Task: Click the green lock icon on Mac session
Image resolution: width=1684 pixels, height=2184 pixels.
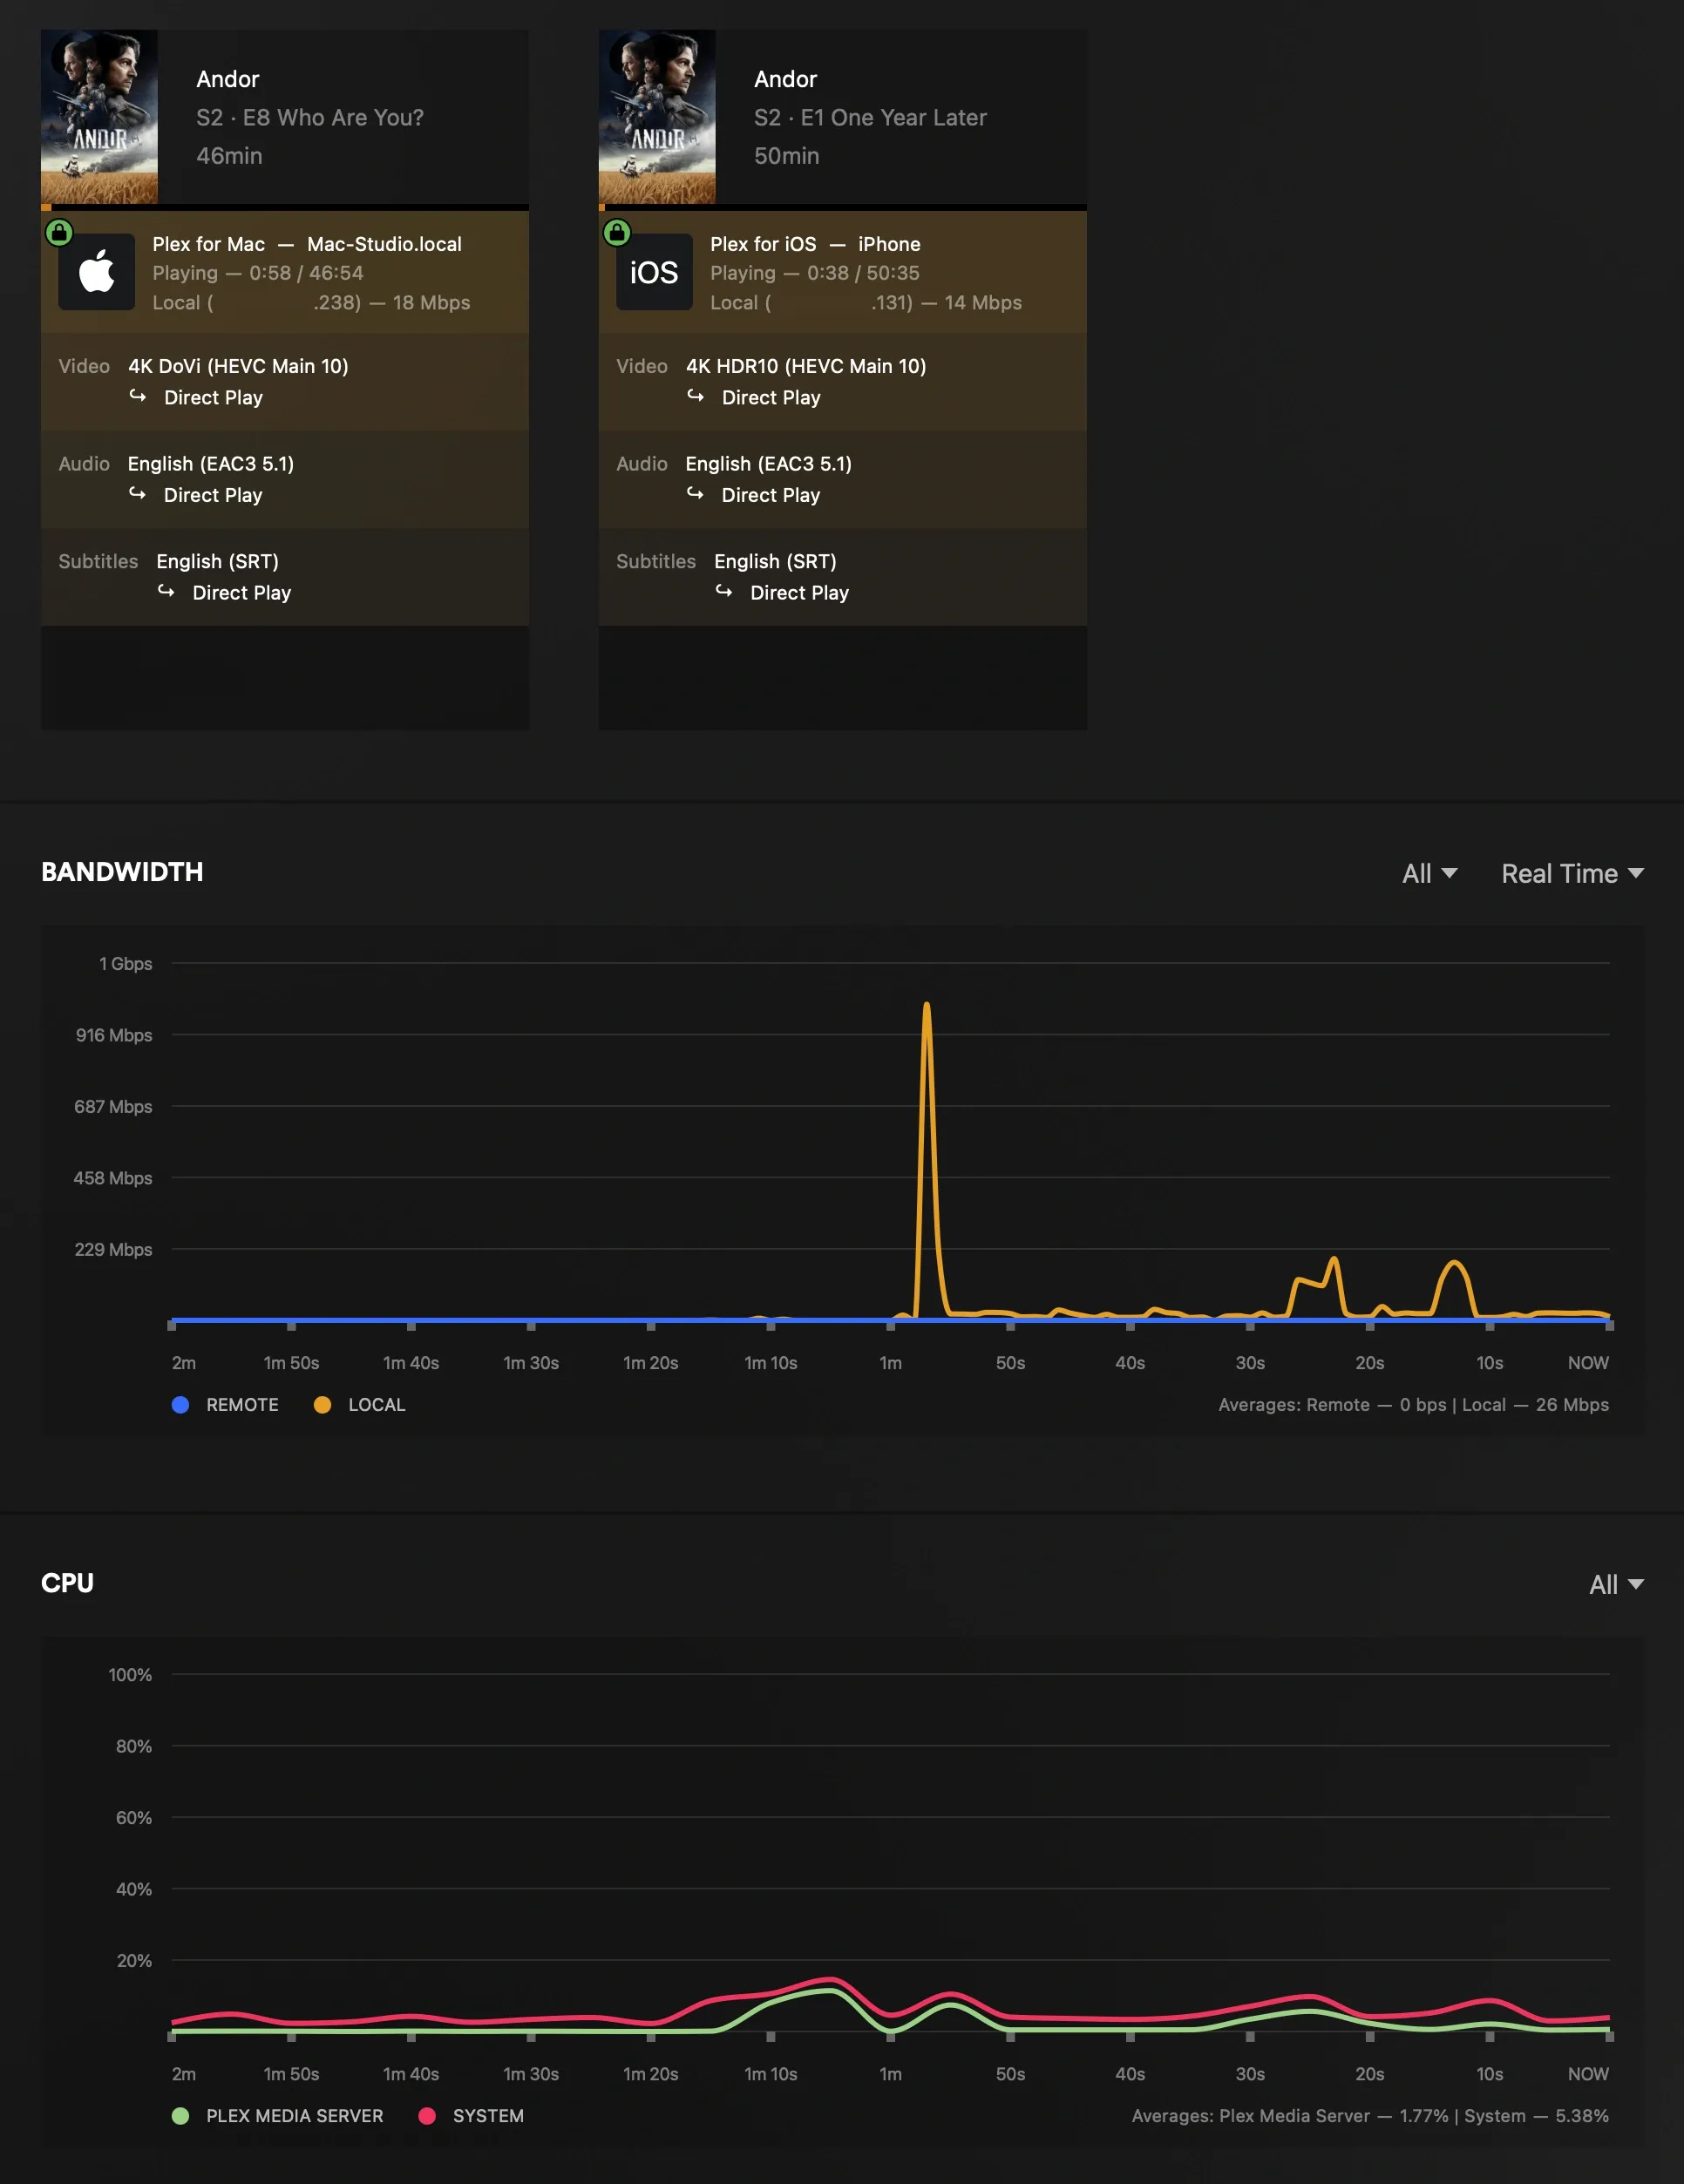Action: (x=59, y=233)
